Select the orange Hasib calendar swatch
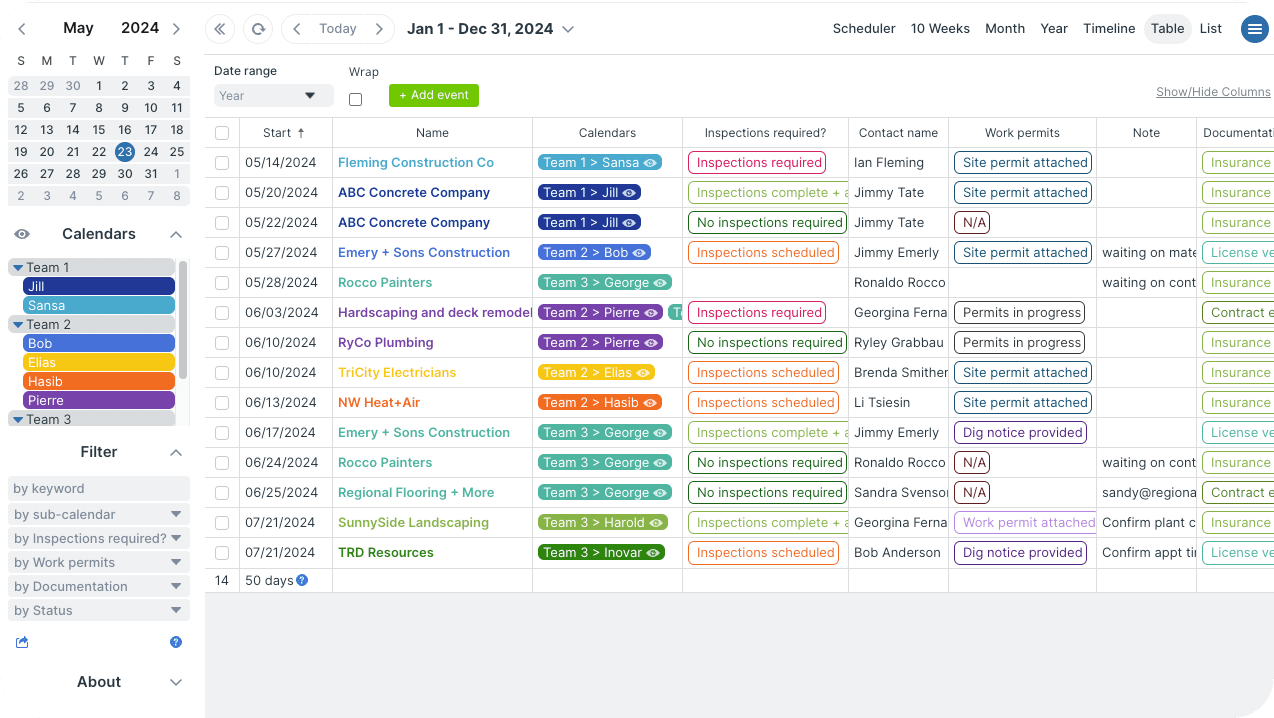Screen dimensions: 1274x718 tap(98, 381)
